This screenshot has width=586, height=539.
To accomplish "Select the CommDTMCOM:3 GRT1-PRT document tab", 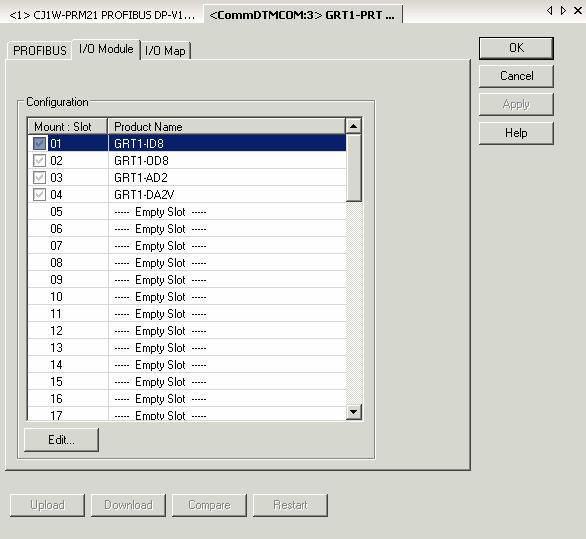I will pos(303,15).
